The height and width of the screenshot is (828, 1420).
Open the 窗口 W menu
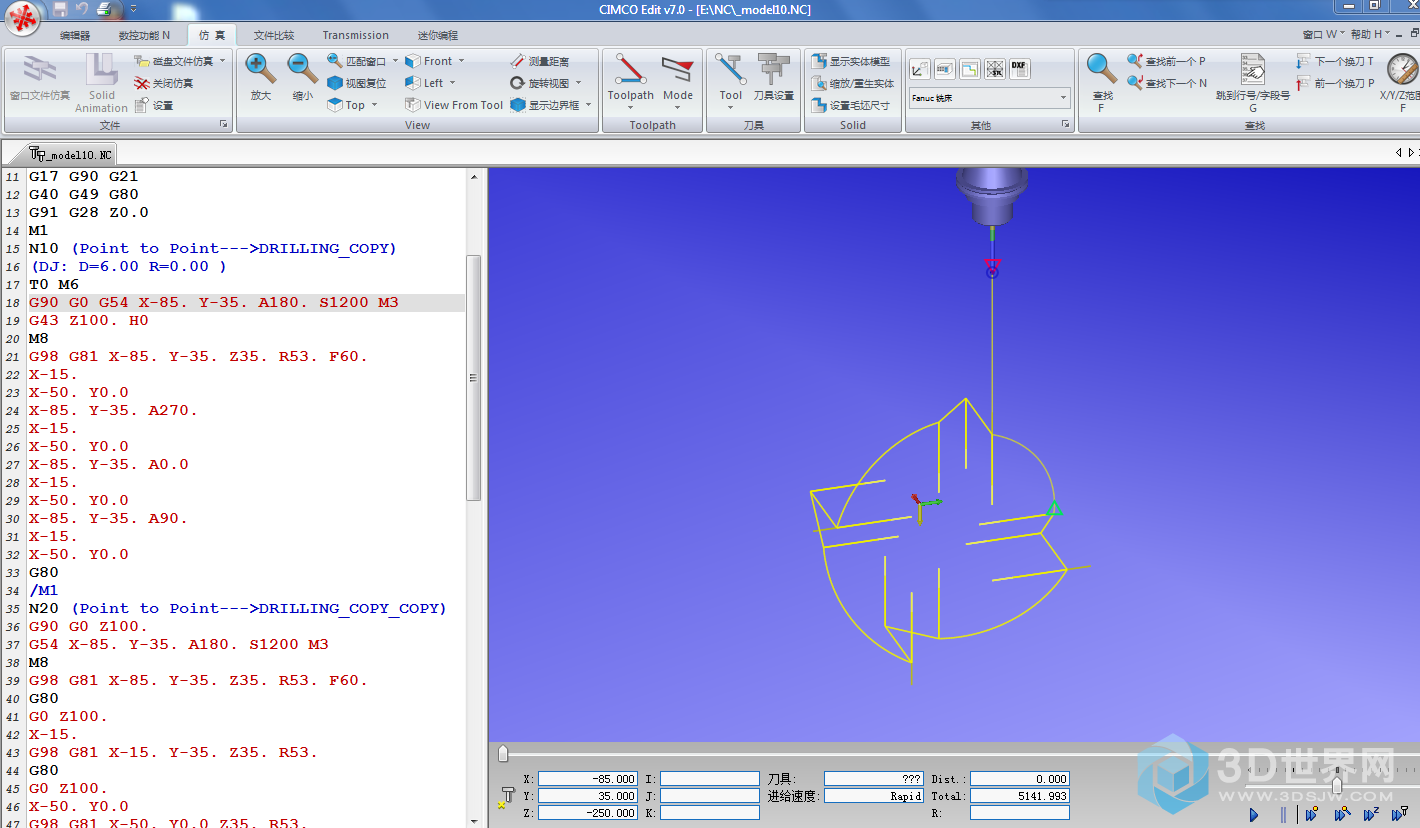[x=1323, y=34]
